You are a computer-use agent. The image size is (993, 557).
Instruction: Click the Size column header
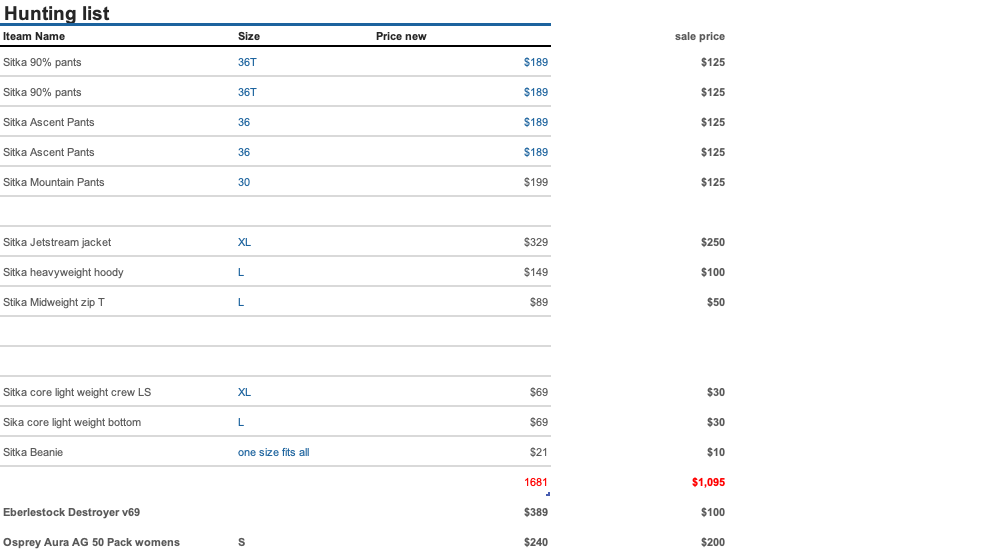coord(249,36)
